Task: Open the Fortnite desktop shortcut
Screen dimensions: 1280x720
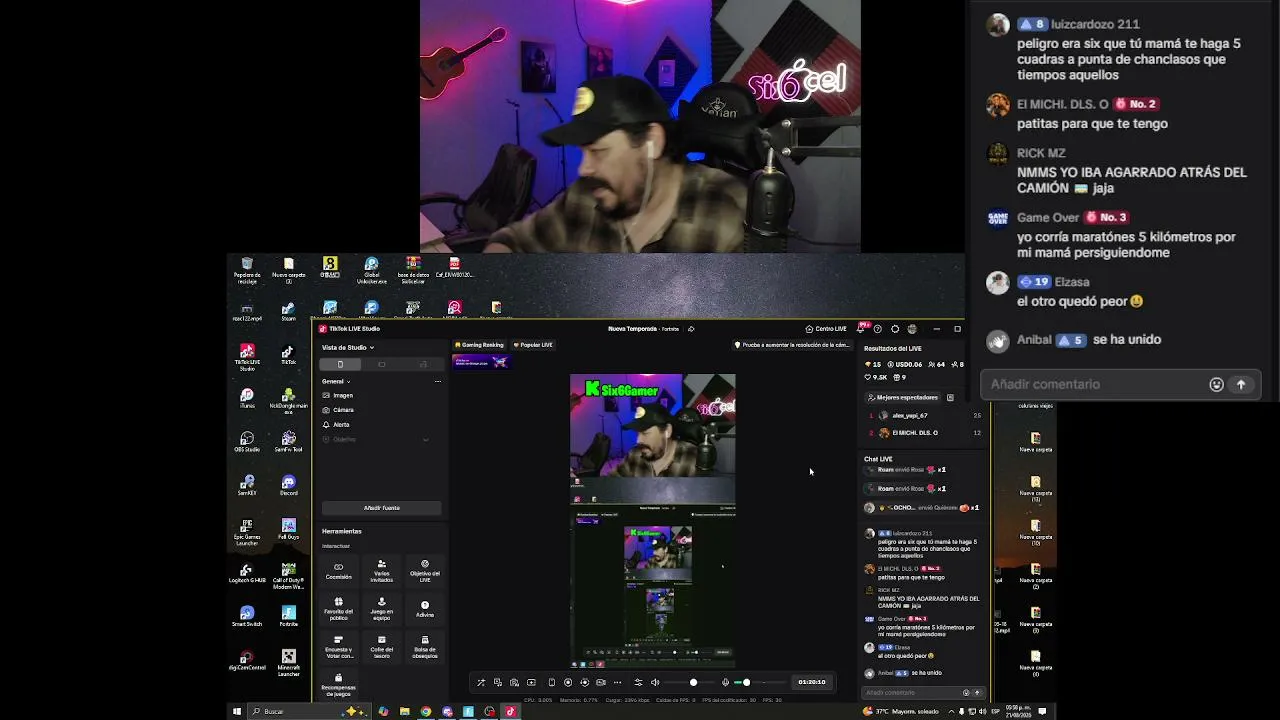Action: [x=289, y=616]
